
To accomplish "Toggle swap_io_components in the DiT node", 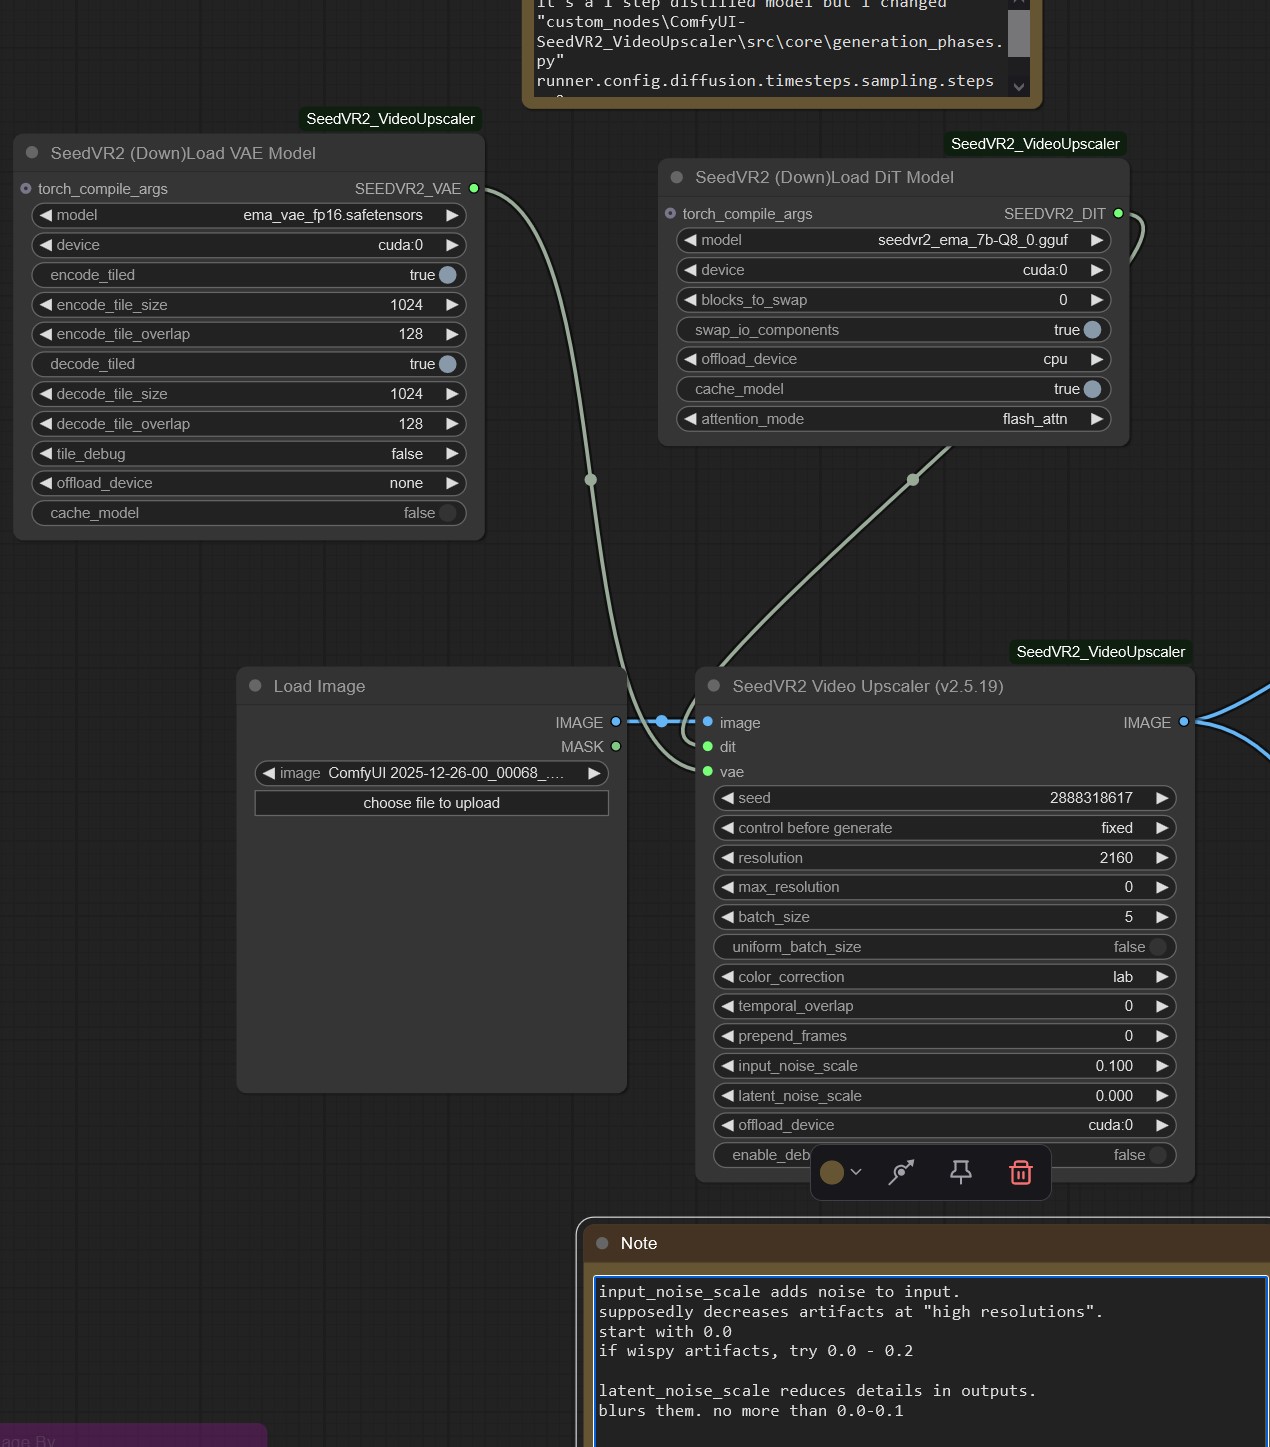I will point(1092,330).
